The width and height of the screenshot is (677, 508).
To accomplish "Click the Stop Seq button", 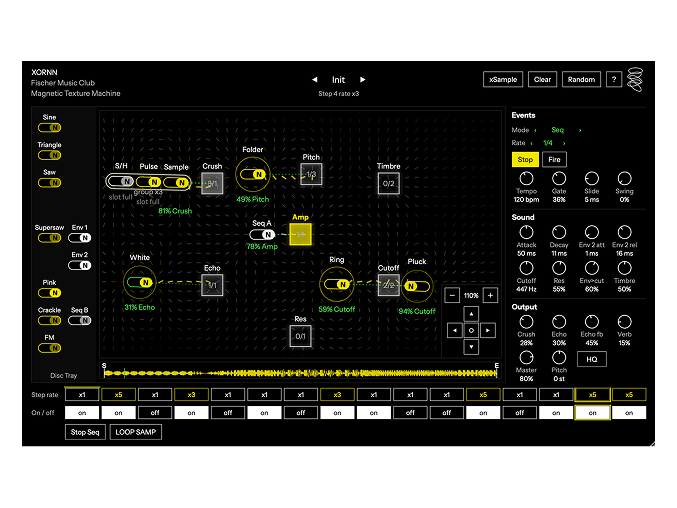I will [x=85, y=432].
